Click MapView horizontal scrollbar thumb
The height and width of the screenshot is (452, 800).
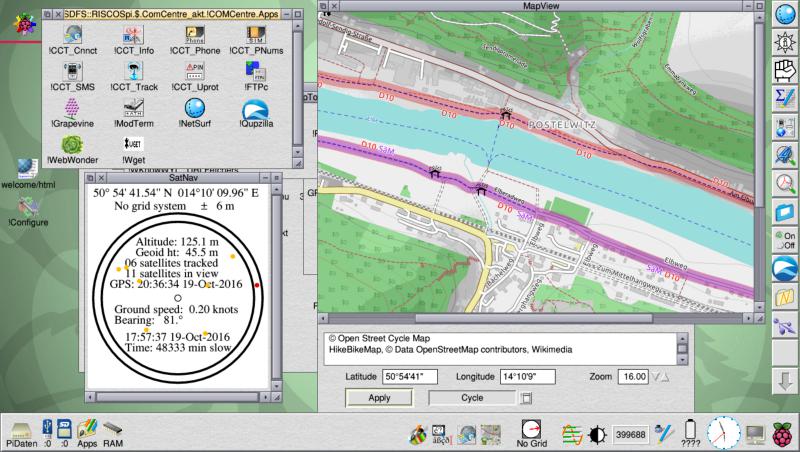click(534, 318)
